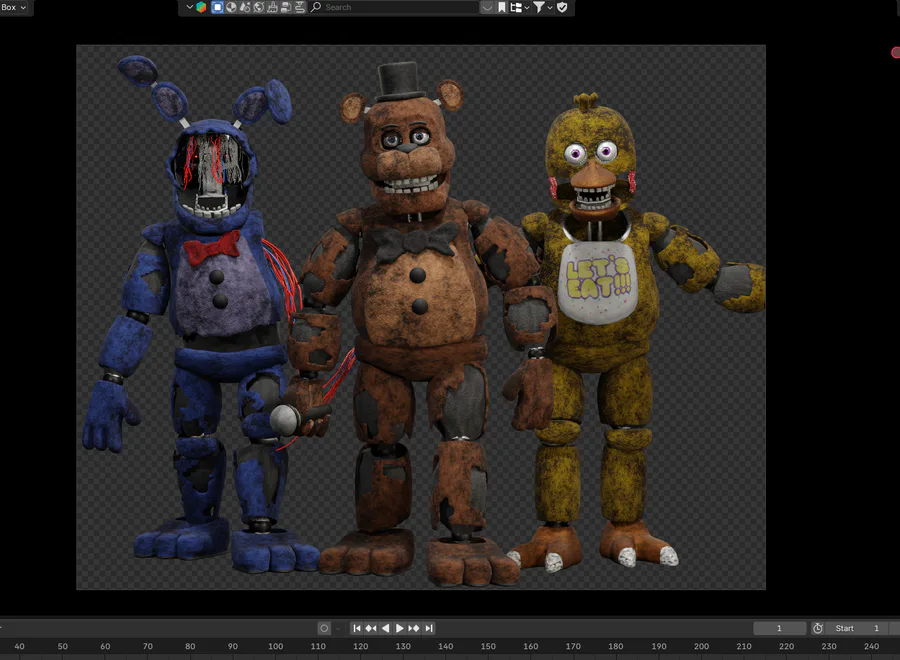
Task: Toggle the globe filter icon
Action: (x=258, y=7)
